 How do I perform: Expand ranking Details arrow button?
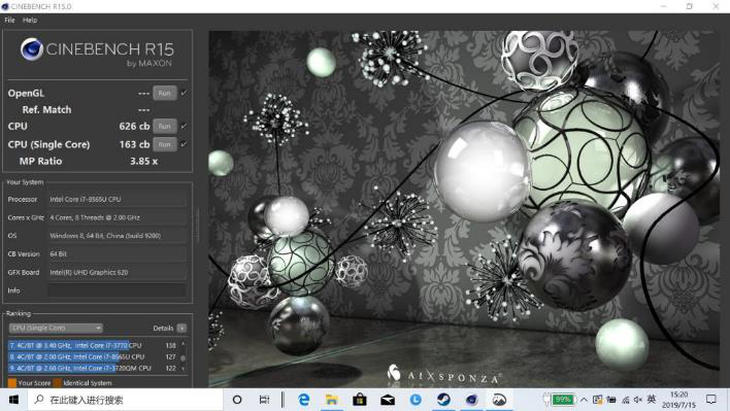click(181, 328)
